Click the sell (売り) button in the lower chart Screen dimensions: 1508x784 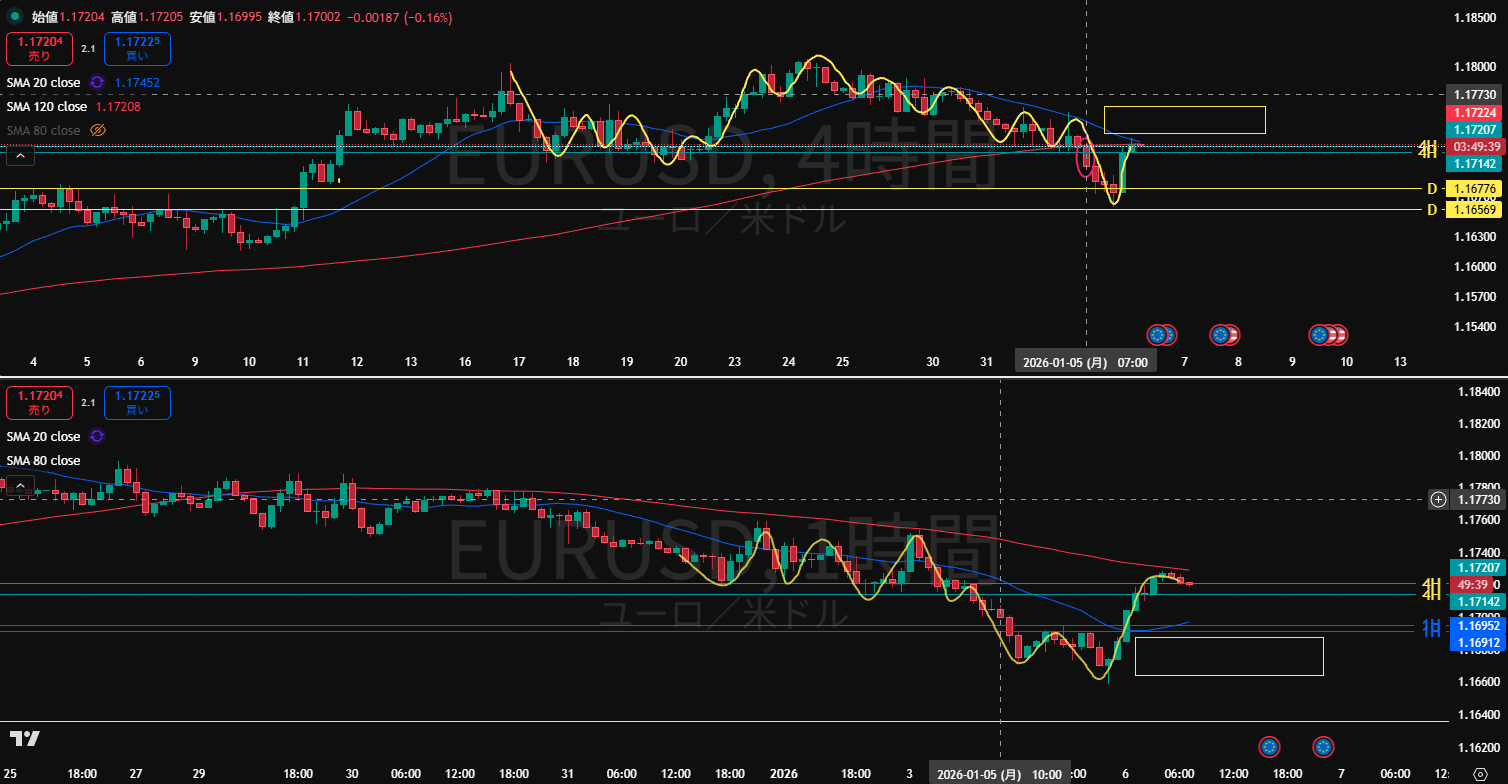point(38,403)
